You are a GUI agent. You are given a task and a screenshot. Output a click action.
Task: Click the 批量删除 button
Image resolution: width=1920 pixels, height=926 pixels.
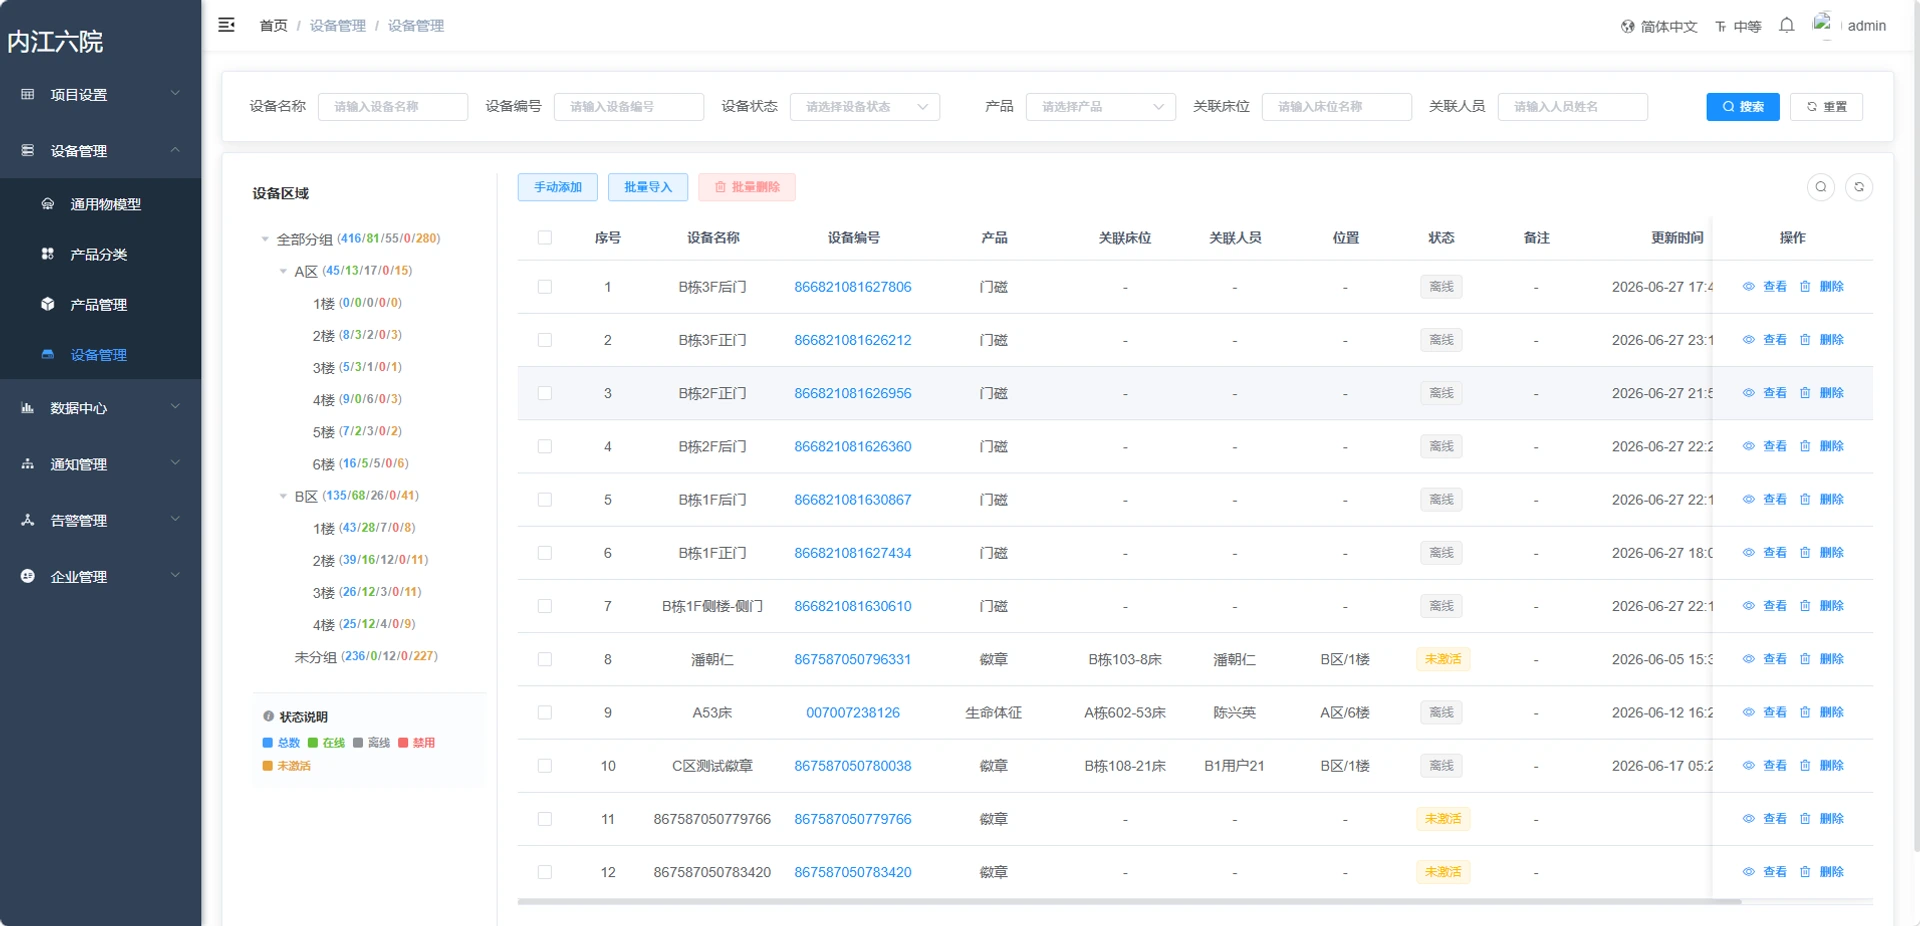click(x=747, y=187)
